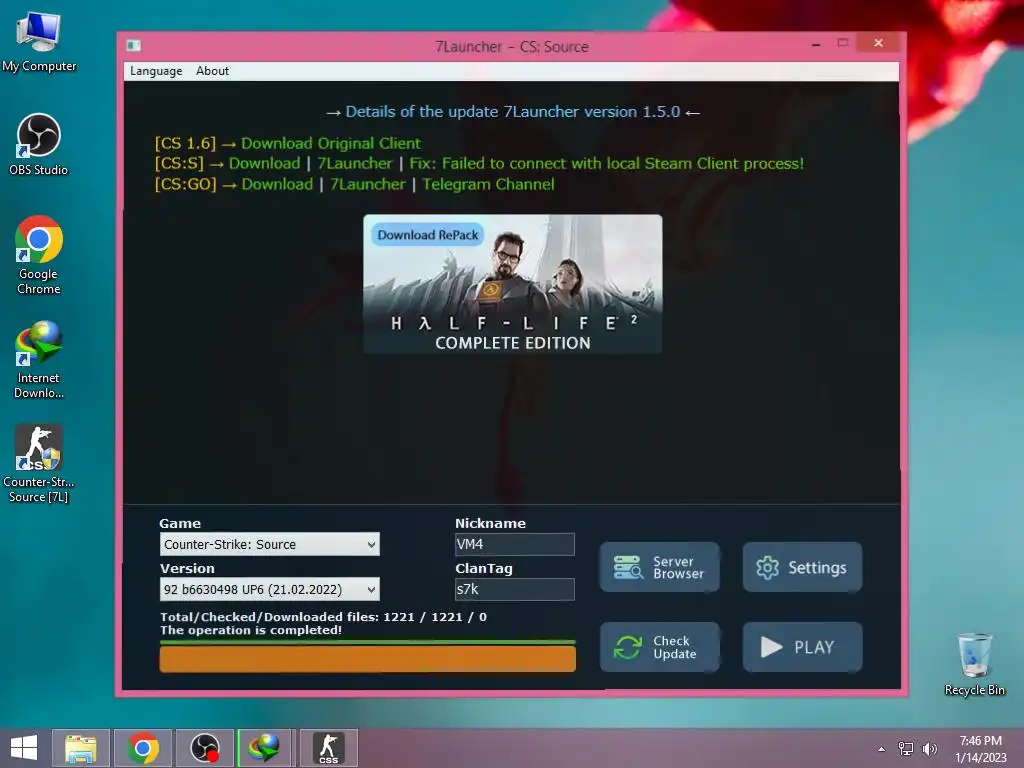Select the Internet Download Manager desktop shortcut
The height and width of the screenshot is (768, 1024).
[x=39, y=359]
